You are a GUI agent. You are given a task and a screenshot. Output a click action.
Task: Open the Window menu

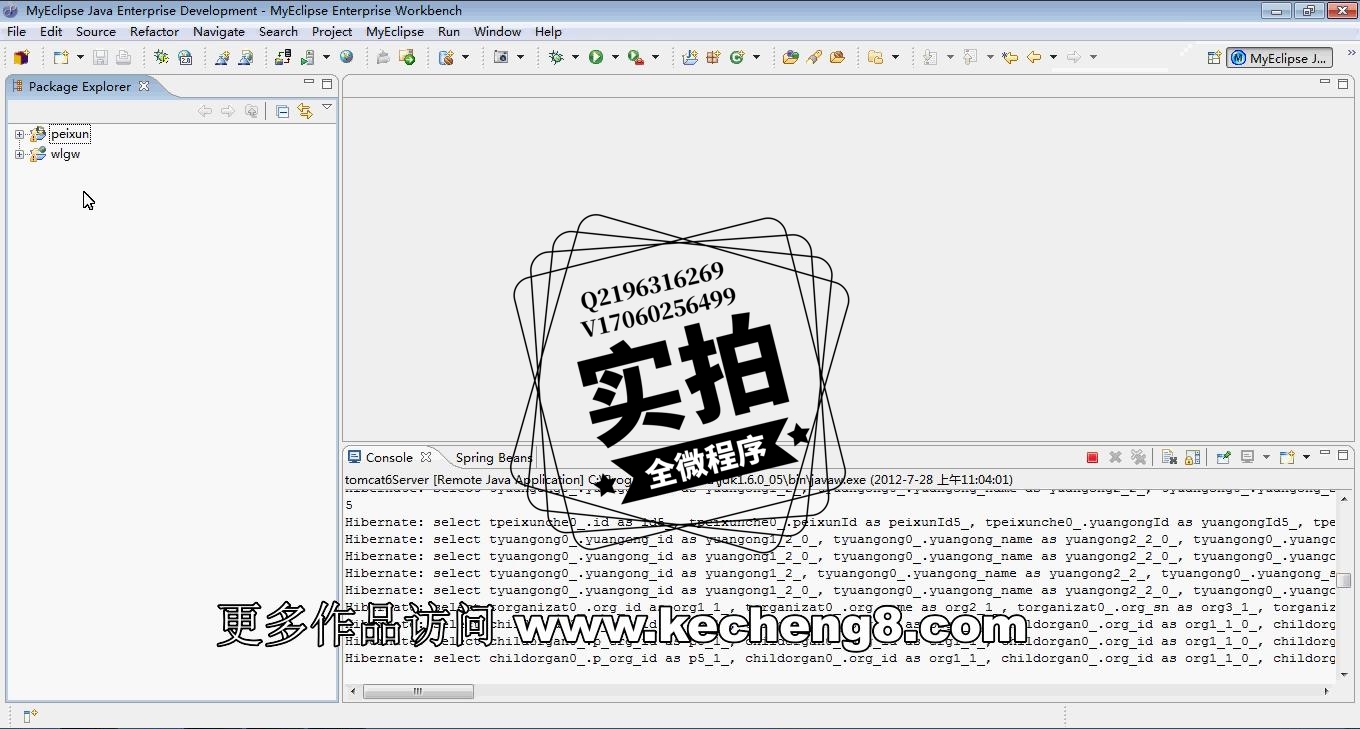point(497,31)
